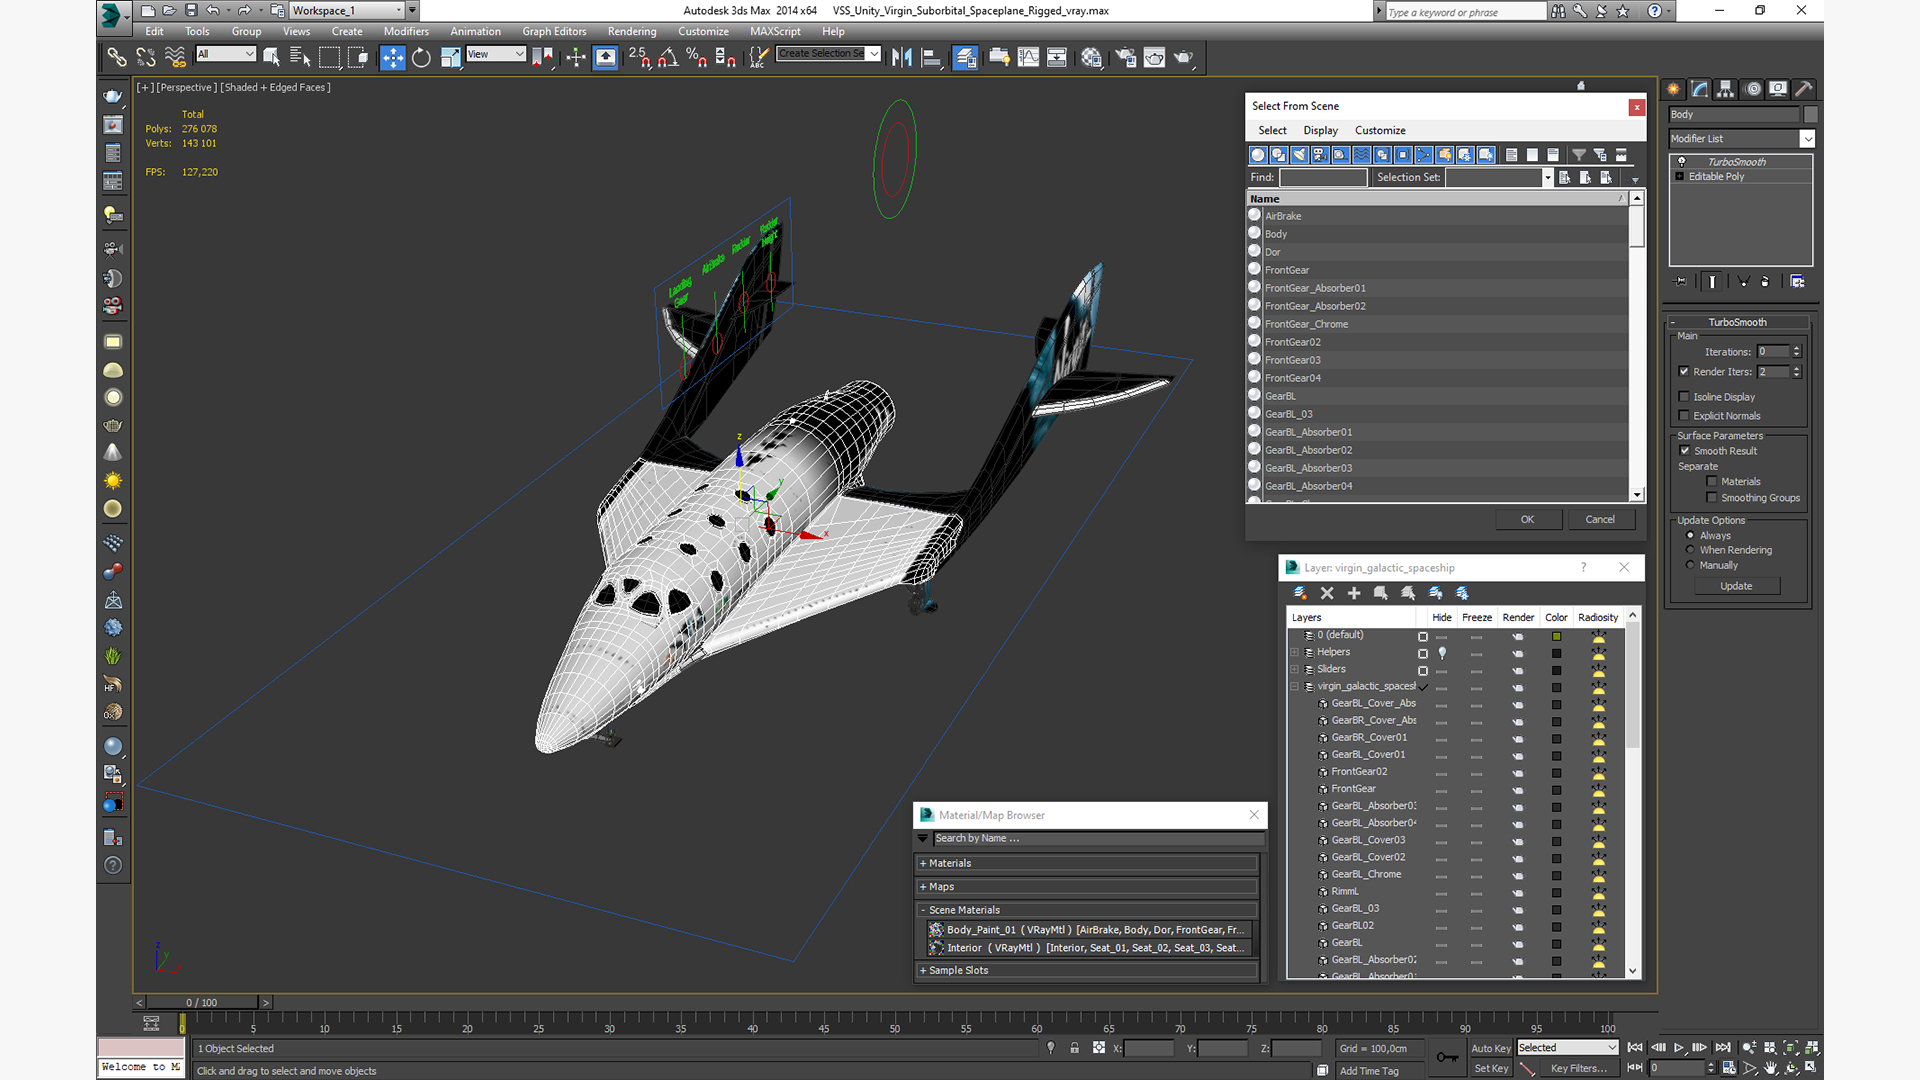Enable Separate by Materials checkbox
The image size is (1920, 1080).
(x=1712, y=482)
